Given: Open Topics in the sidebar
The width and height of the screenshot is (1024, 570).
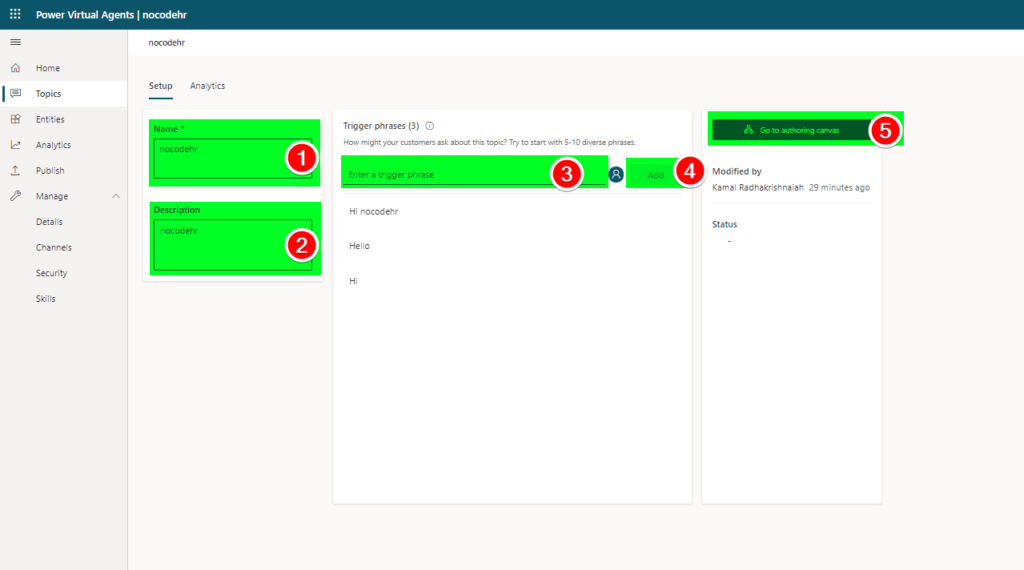Looking at the screenshot, I should [63, 93].
